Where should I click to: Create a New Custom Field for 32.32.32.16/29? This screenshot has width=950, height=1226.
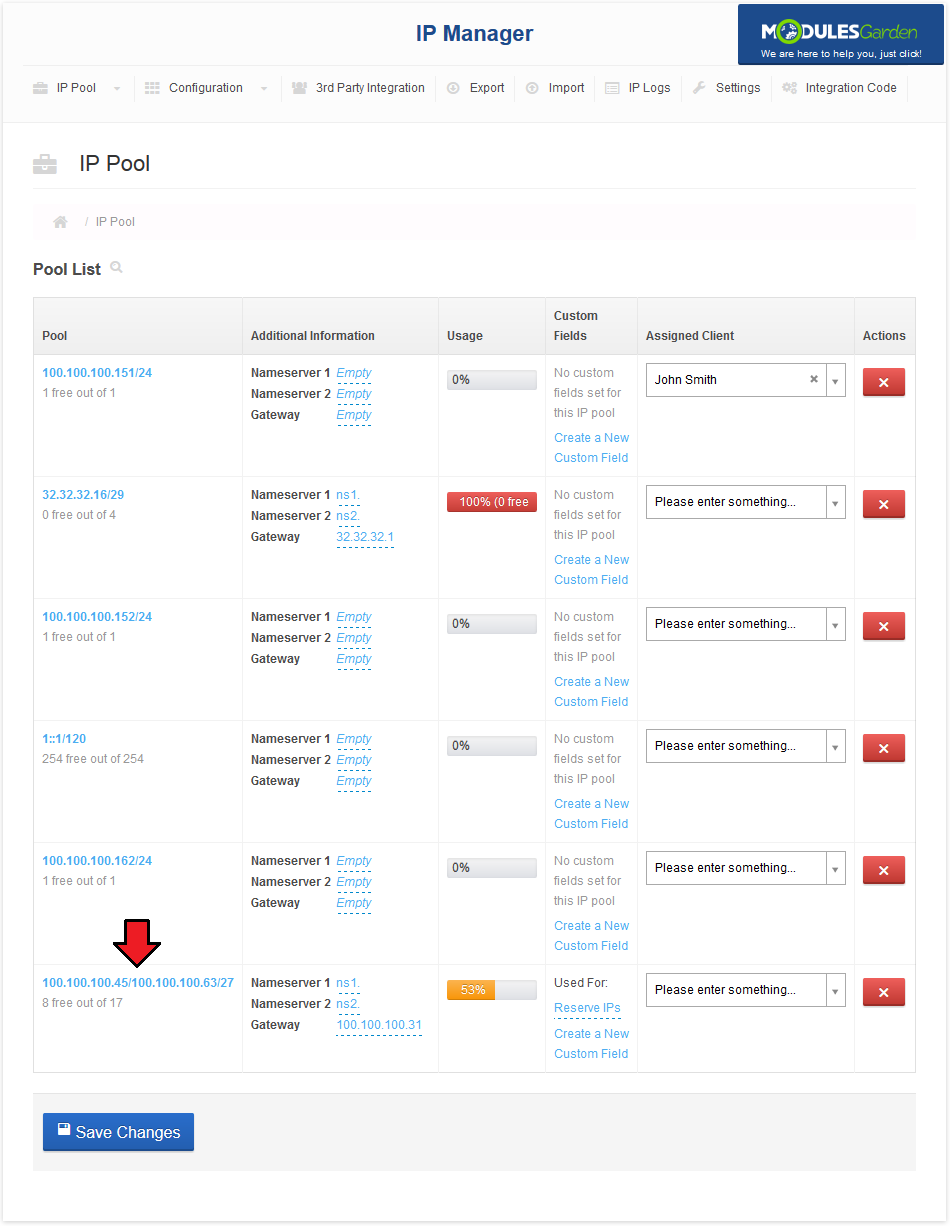591,570
